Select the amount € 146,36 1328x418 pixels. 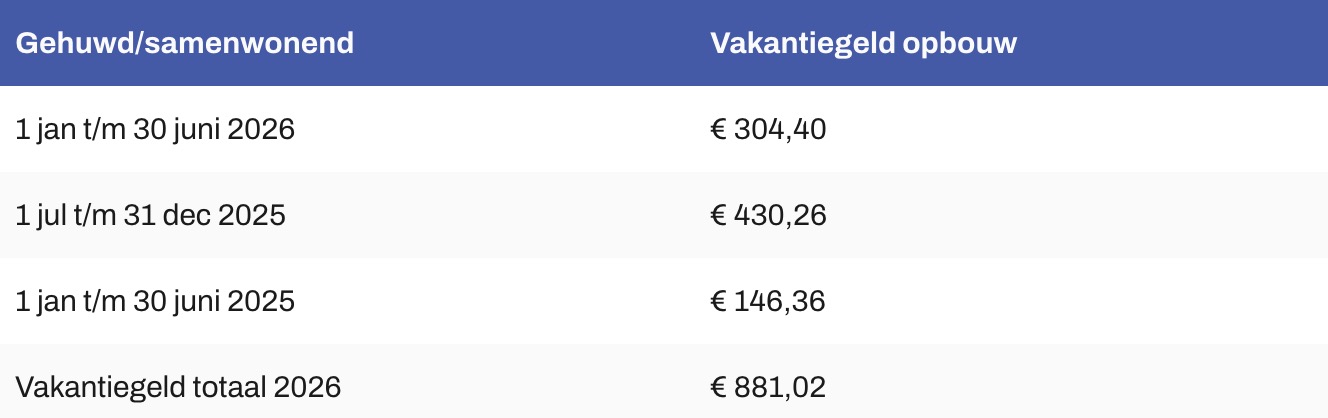[767, 301]
